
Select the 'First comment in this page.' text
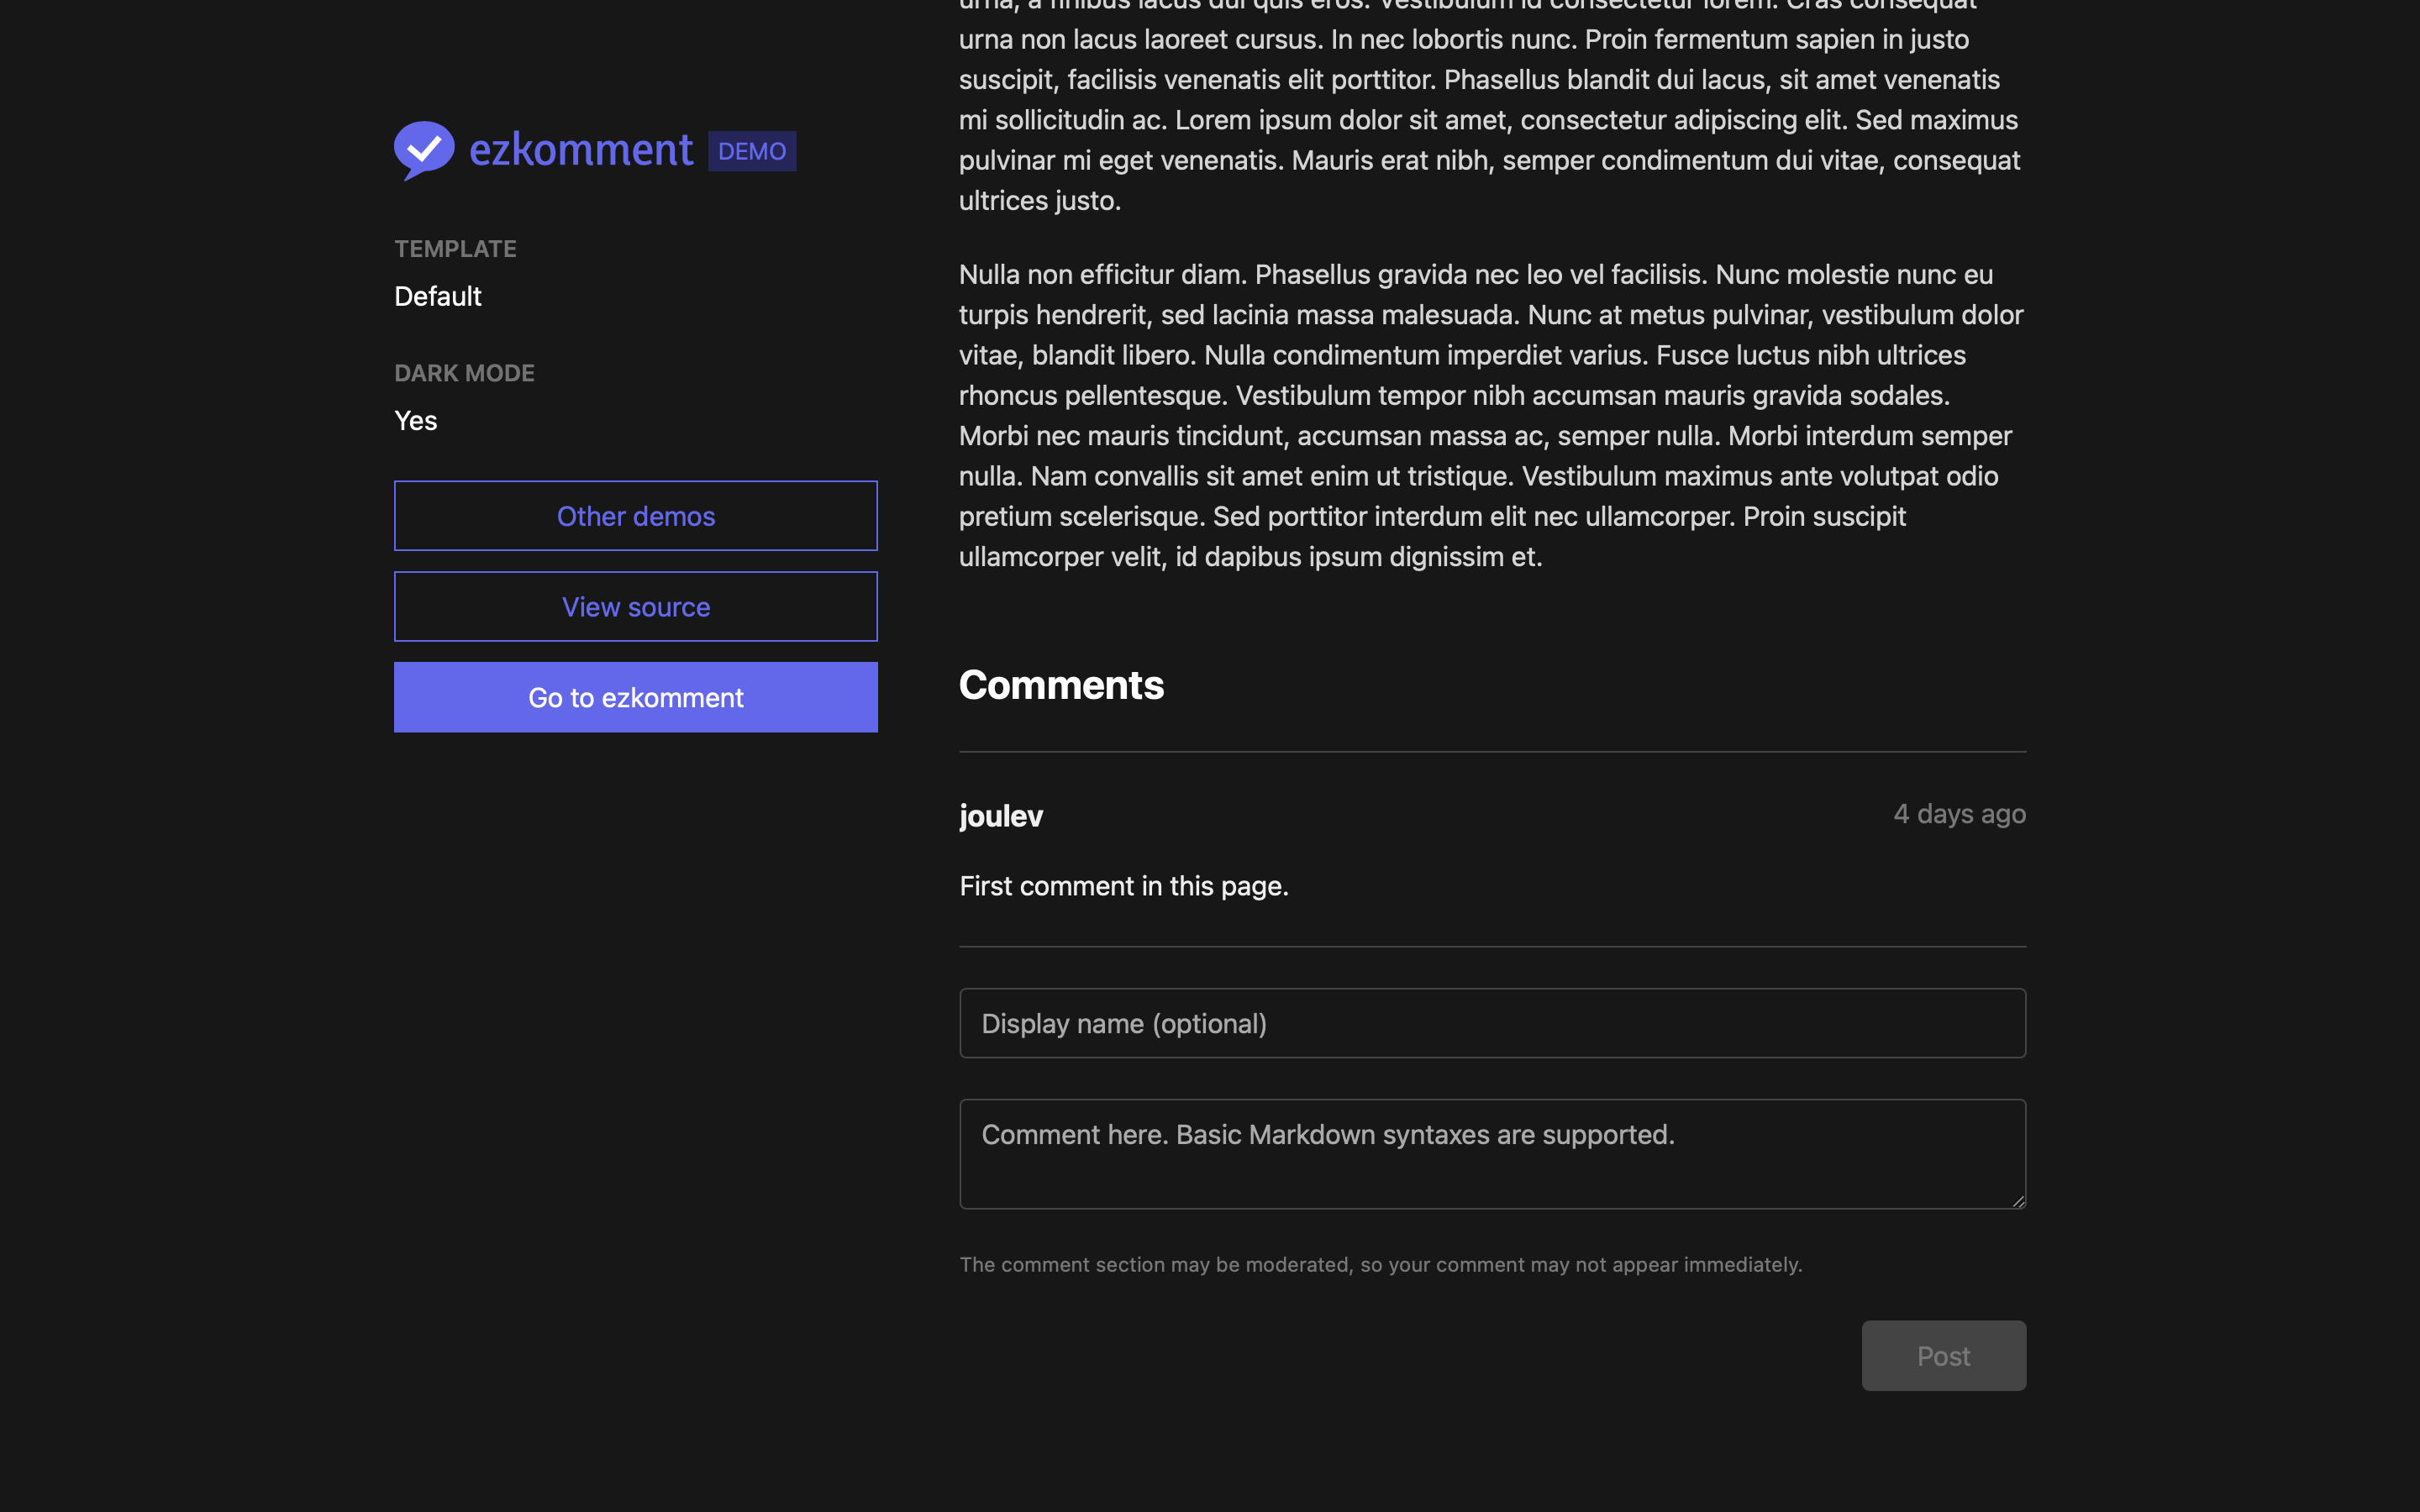point(1124,886)
